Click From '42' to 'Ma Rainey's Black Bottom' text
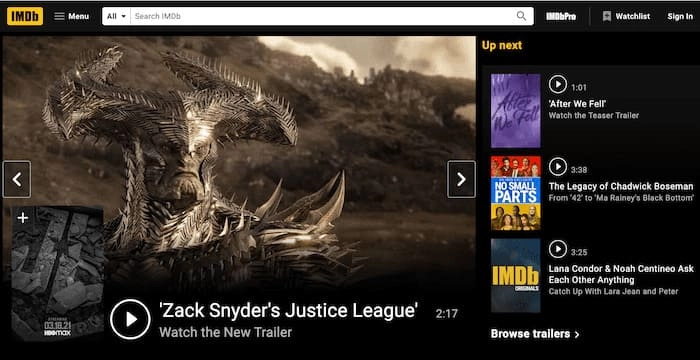The height and width of the screenshot is (360, 700). tap(621, 198)
